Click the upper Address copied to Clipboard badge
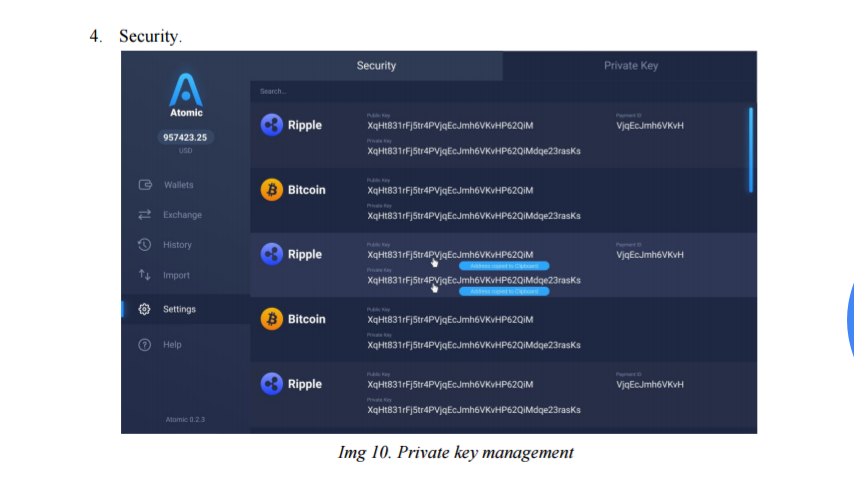This screenshot has width=854, height=480. tap(504, 266)
